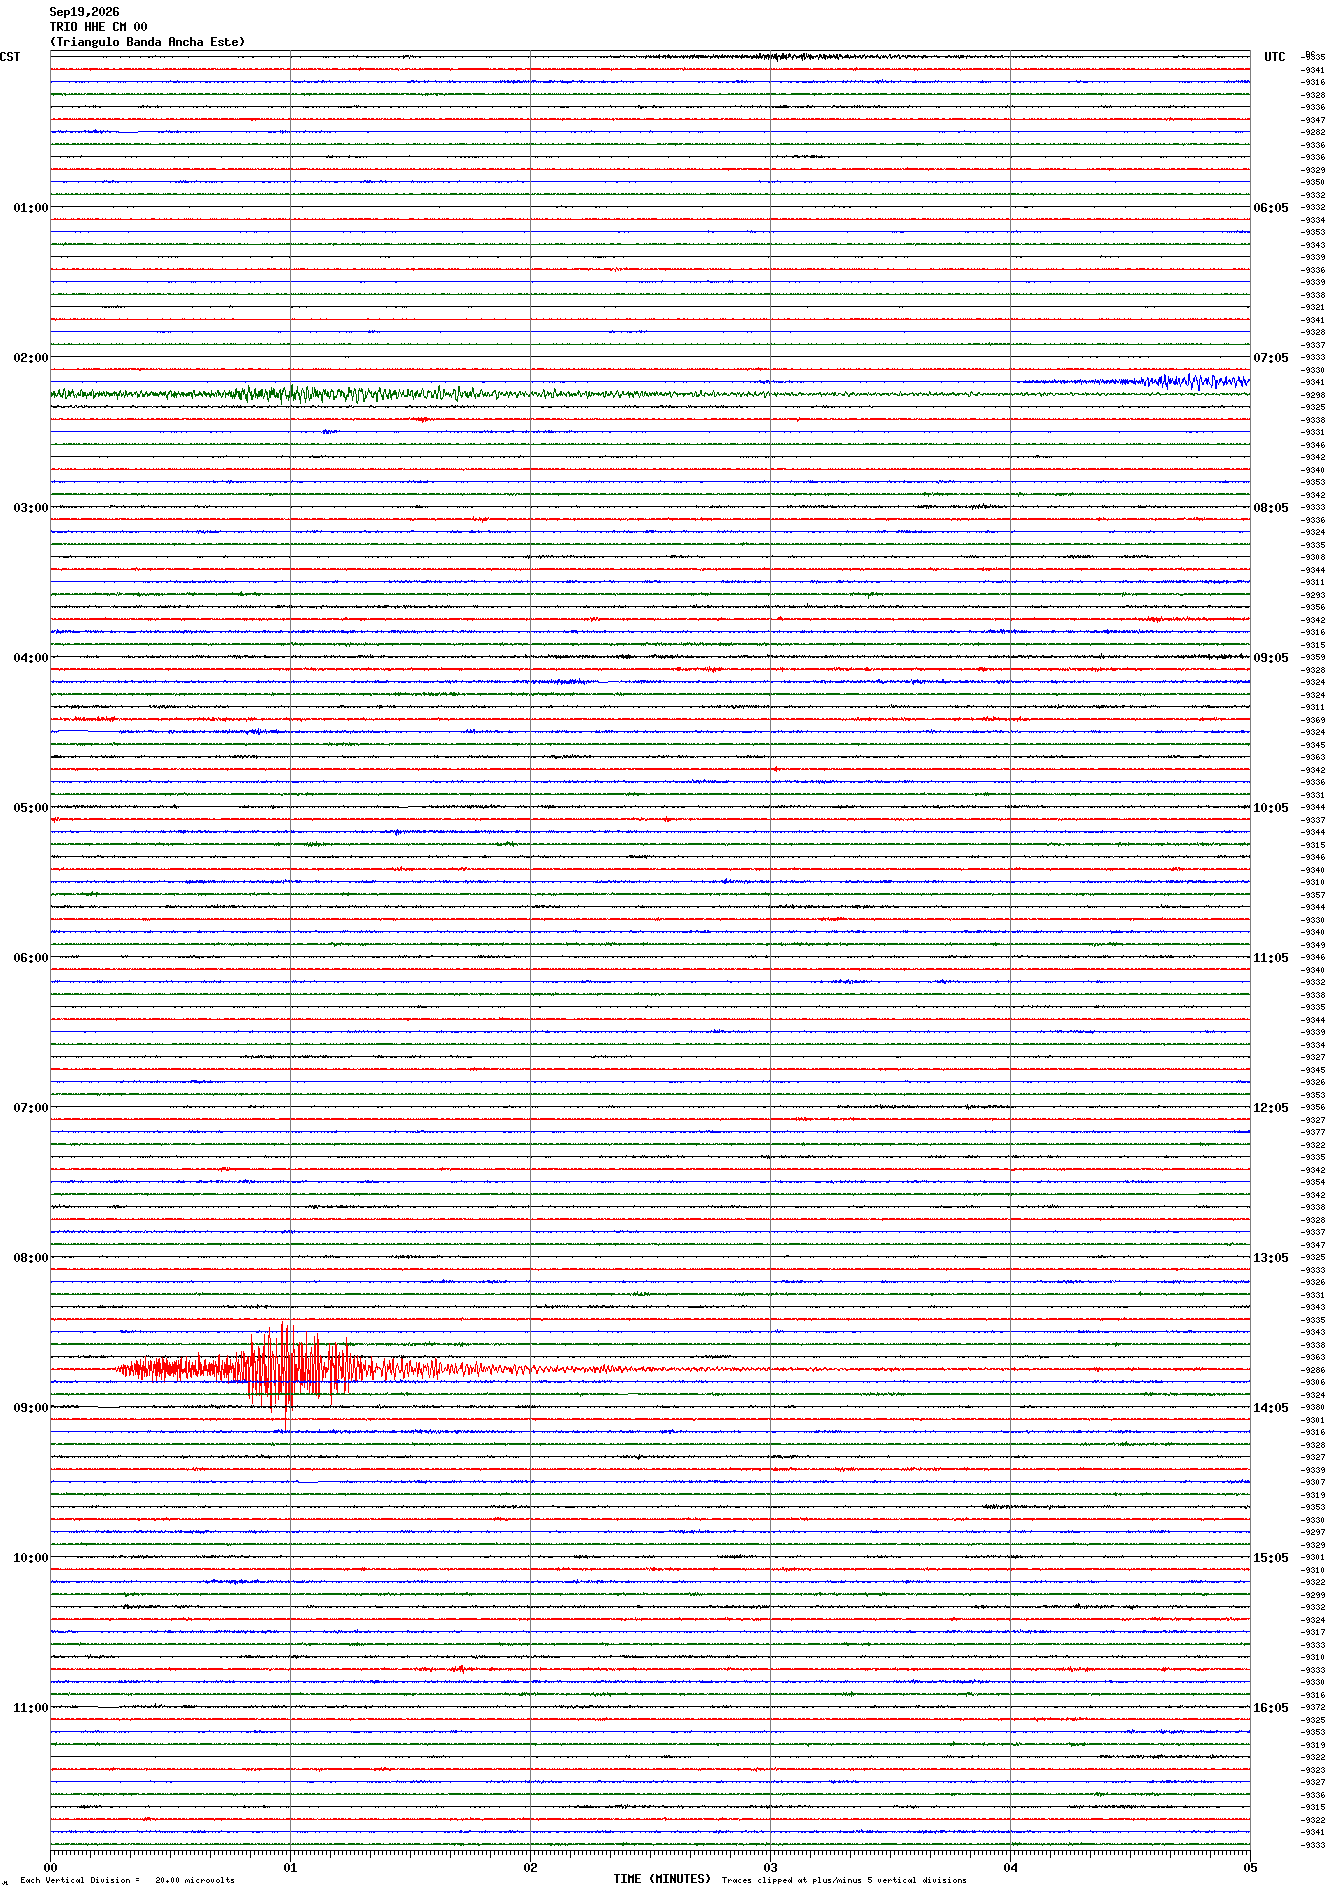Click the 14:05 UTC time label

(1271, 1408)
